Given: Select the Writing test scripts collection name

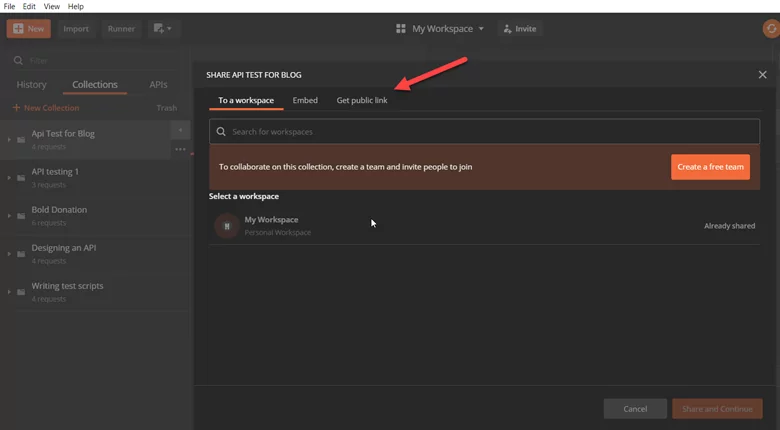Looking at the screenshot, I should (x=68, y=286).
